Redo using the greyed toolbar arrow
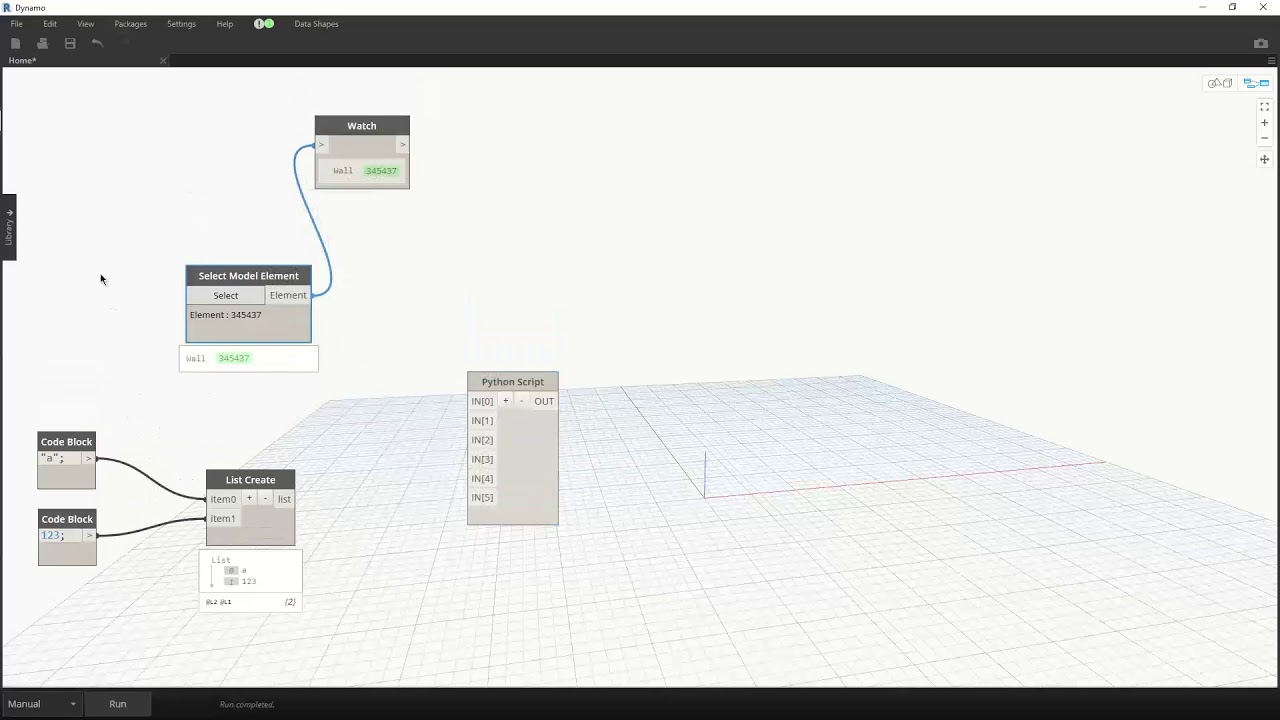 125,43
